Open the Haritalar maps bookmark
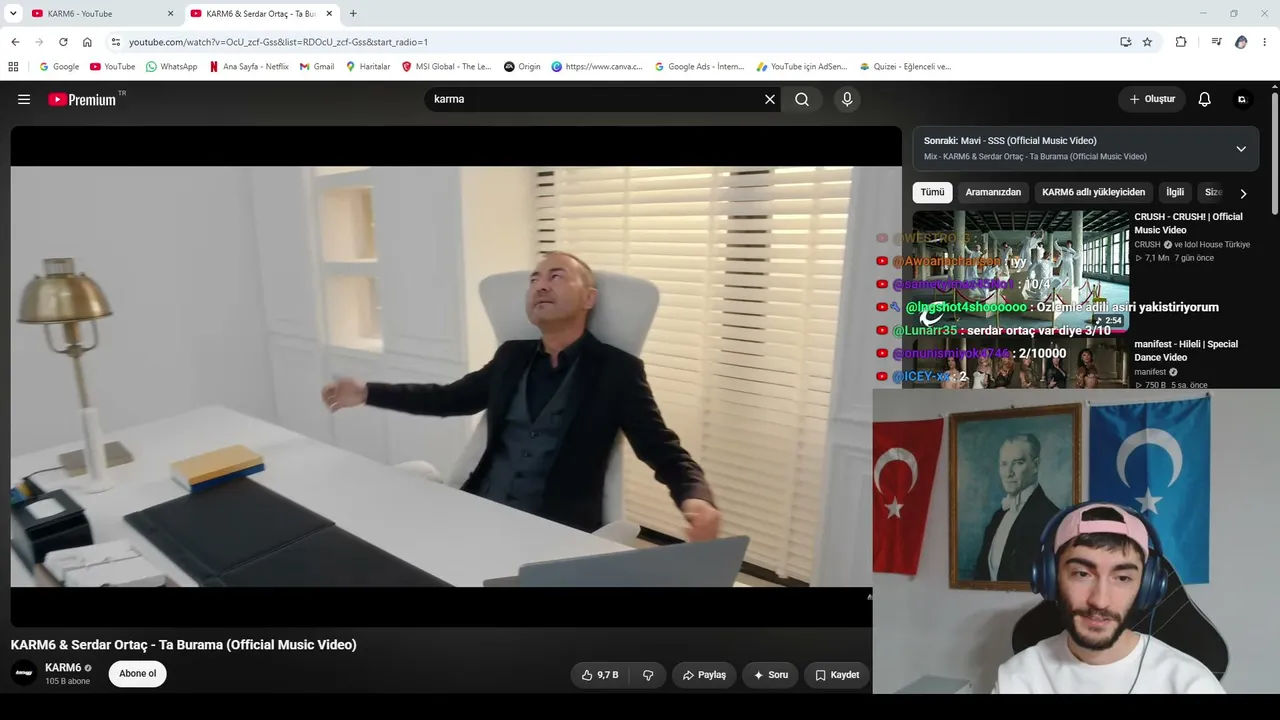 [368, 67]
